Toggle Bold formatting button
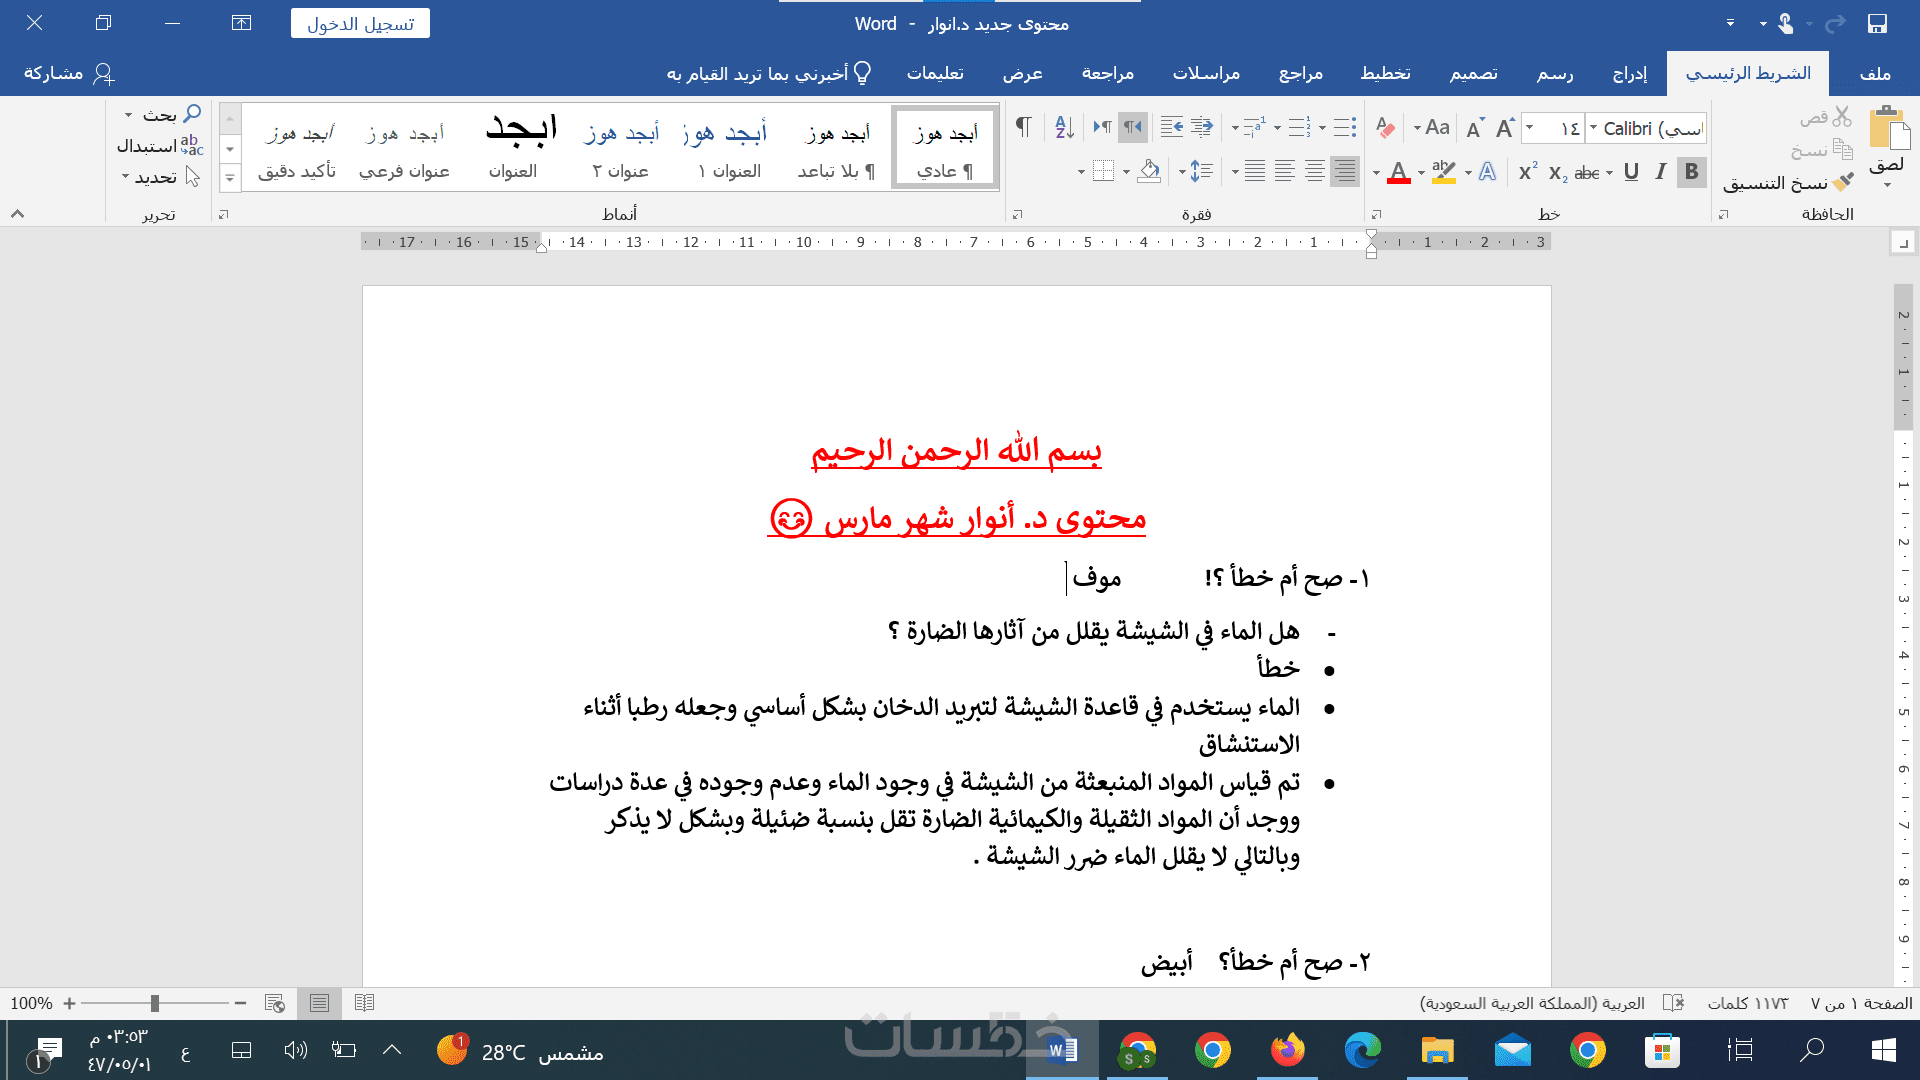Image resolution: width=1920 pixels, height=1080 pixels. (1691, 172)
